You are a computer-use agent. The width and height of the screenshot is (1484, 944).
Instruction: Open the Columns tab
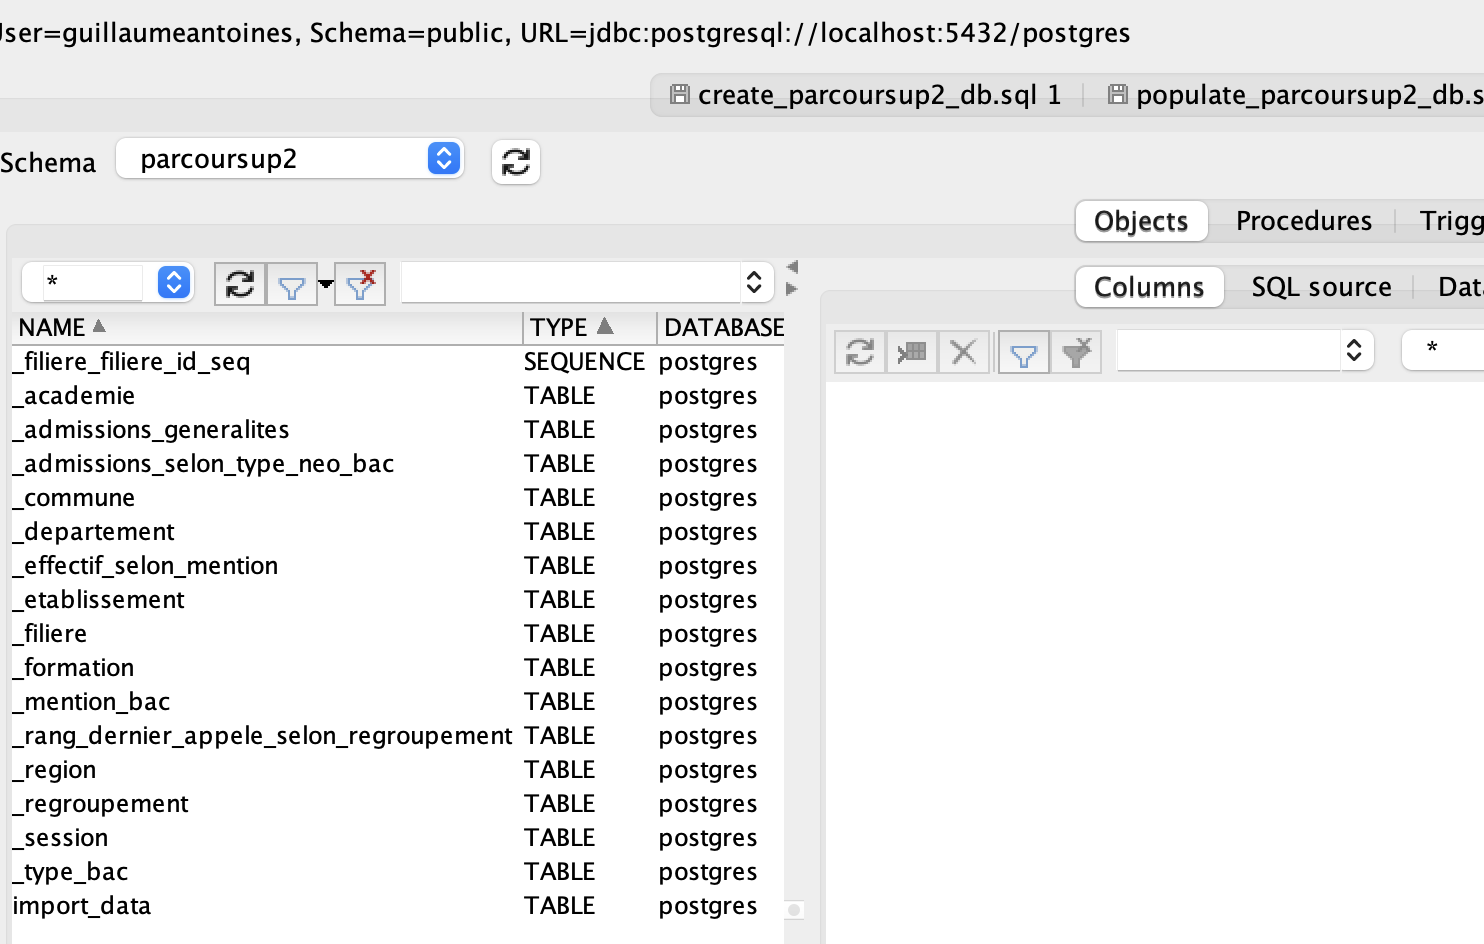(x=1149, y=287)
